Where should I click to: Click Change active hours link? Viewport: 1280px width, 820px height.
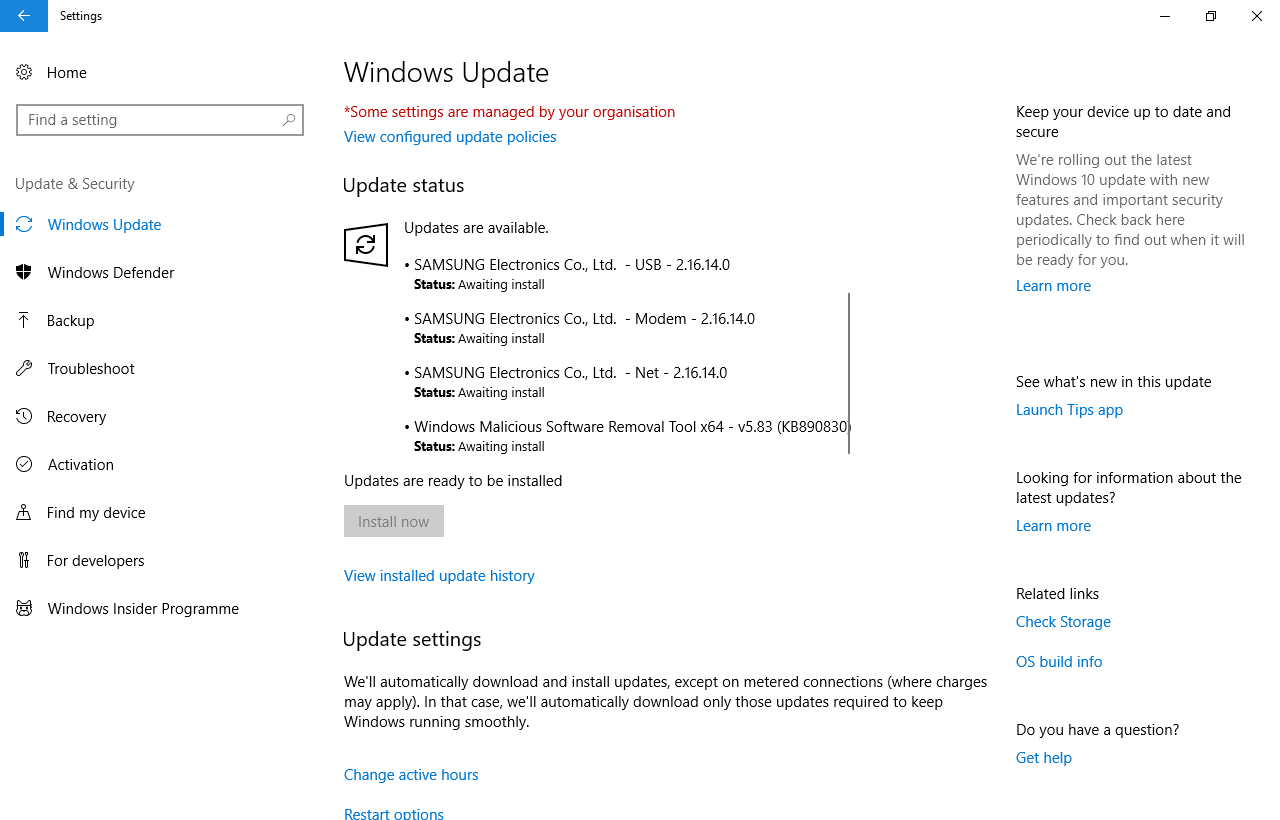coord(411,775)
